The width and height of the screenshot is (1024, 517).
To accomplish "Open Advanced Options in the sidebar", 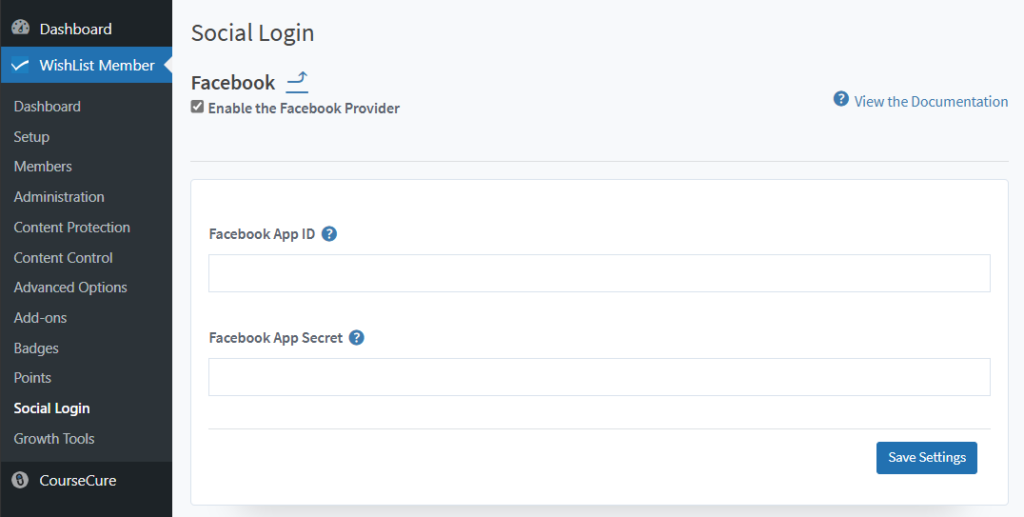I will [x=71, y=287].
